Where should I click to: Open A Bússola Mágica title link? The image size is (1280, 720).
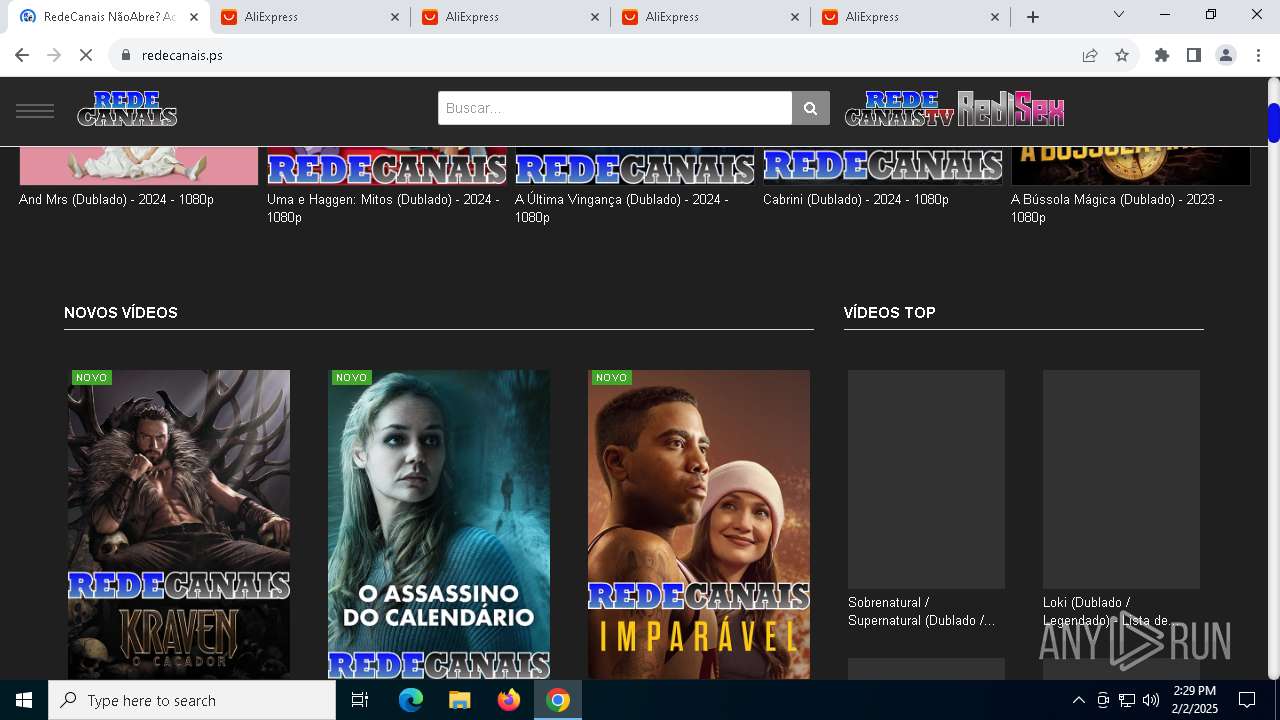click(1116, 208)
